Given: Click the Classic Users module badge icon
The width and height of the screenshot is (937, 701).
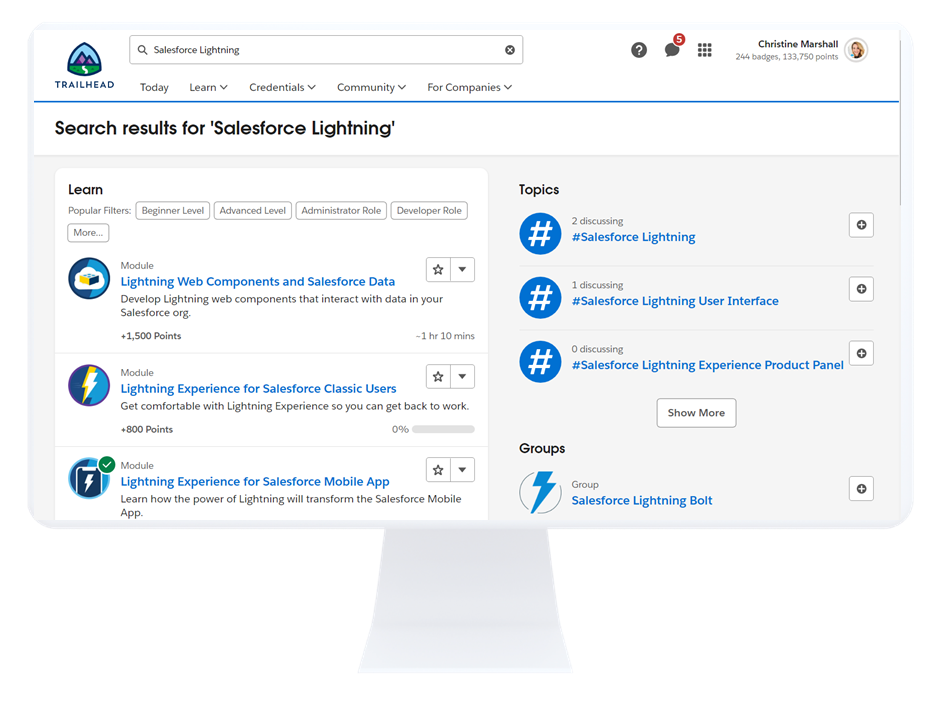Looking at the screenshot, I should point(89,385).
